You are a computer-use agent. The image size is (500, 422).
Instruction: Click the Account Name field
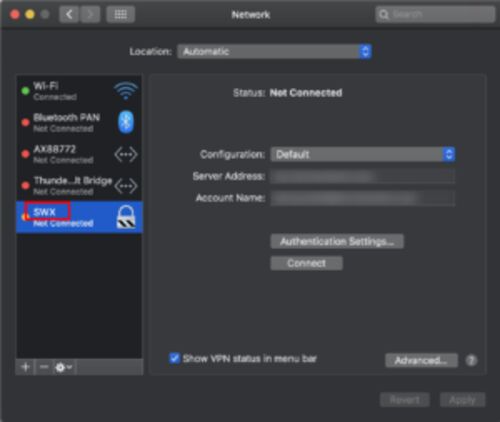[x=363, y=198]
